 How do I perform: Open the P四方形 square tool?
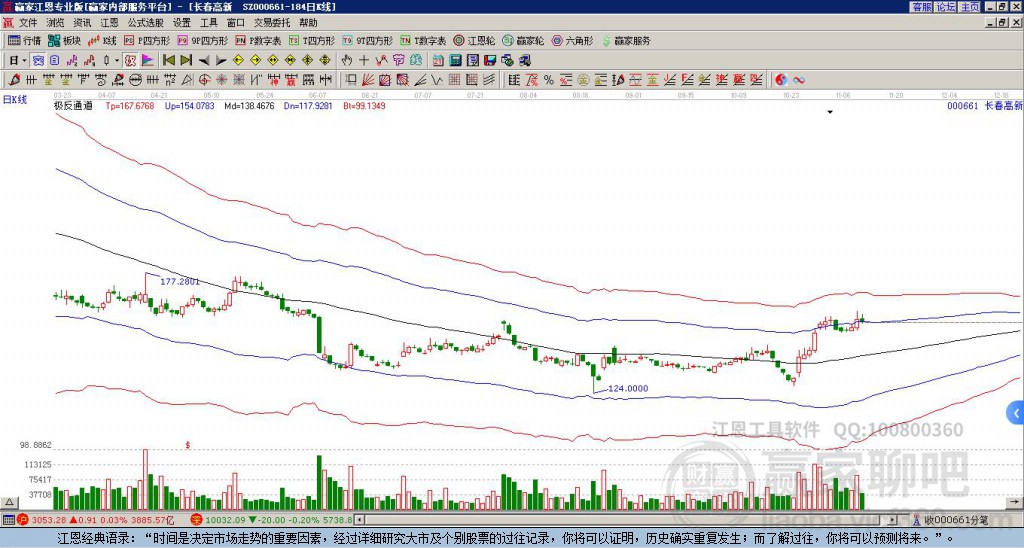point(147,40)
